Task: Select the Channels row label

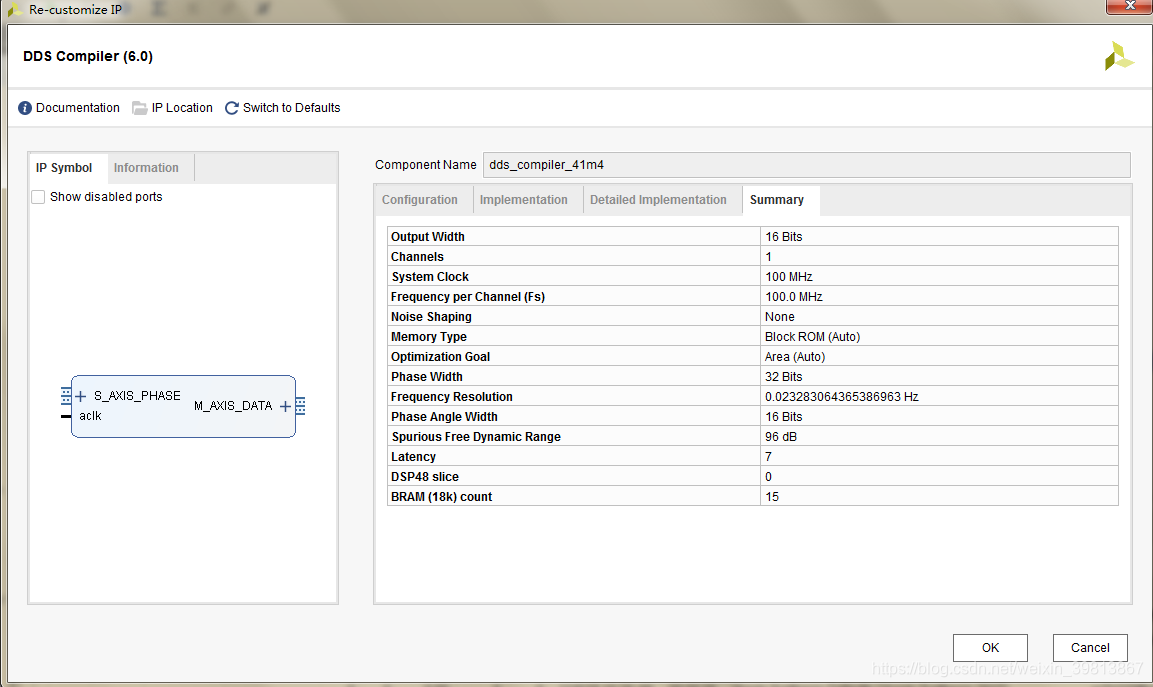Action: click(x=418, y=257)
